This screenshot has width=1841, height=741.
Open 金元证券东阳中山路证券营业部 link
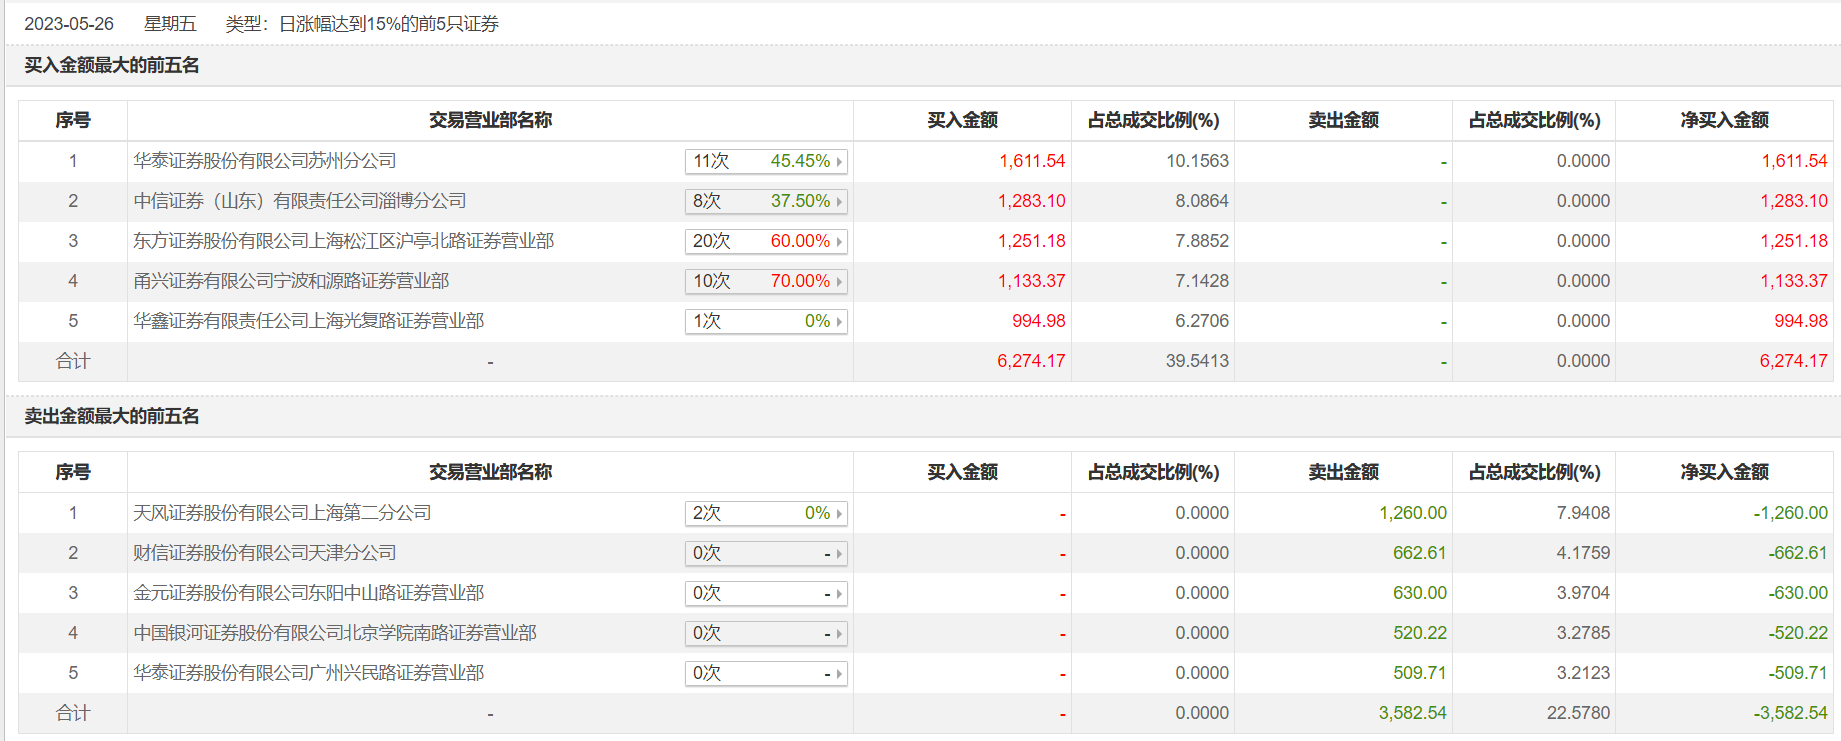(308, 593)
